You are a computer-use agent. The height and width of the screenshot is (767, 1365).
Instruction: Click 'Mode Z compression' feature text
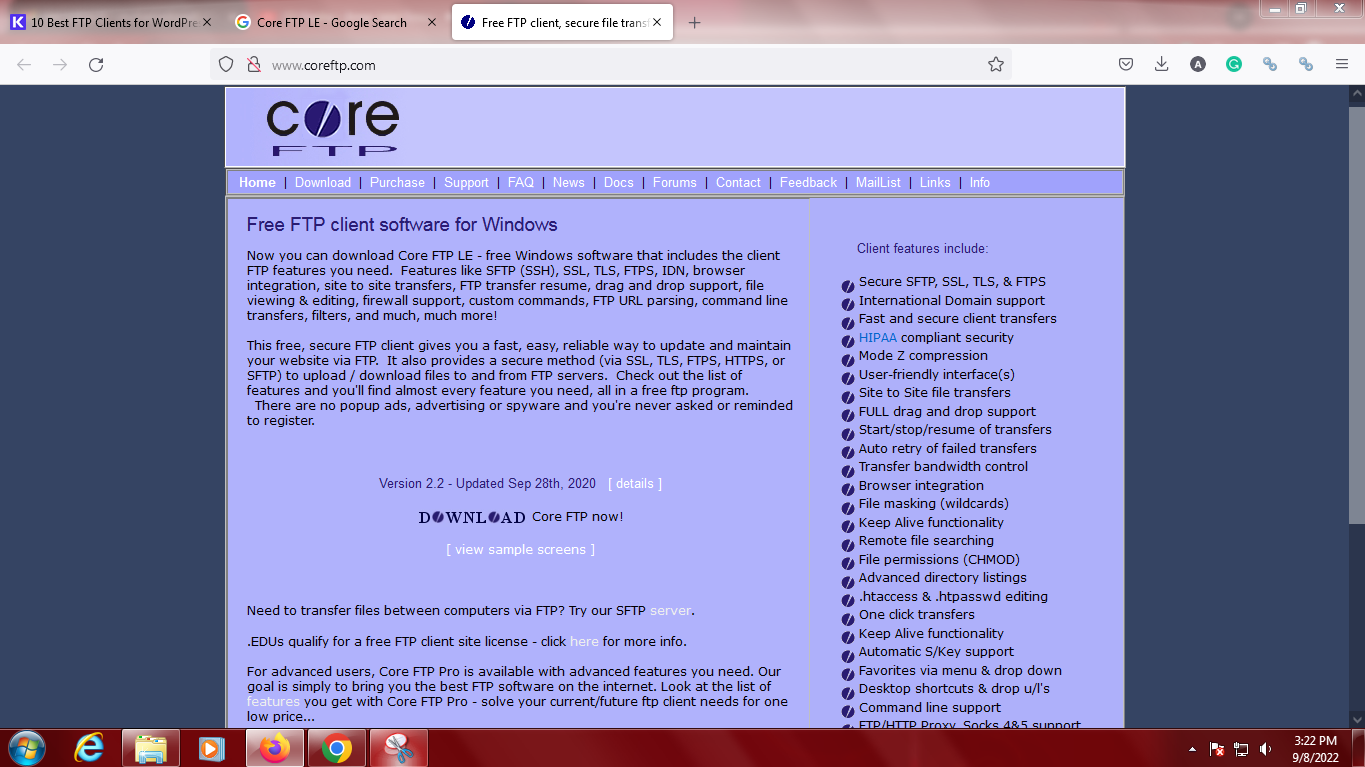pos(923,355)
